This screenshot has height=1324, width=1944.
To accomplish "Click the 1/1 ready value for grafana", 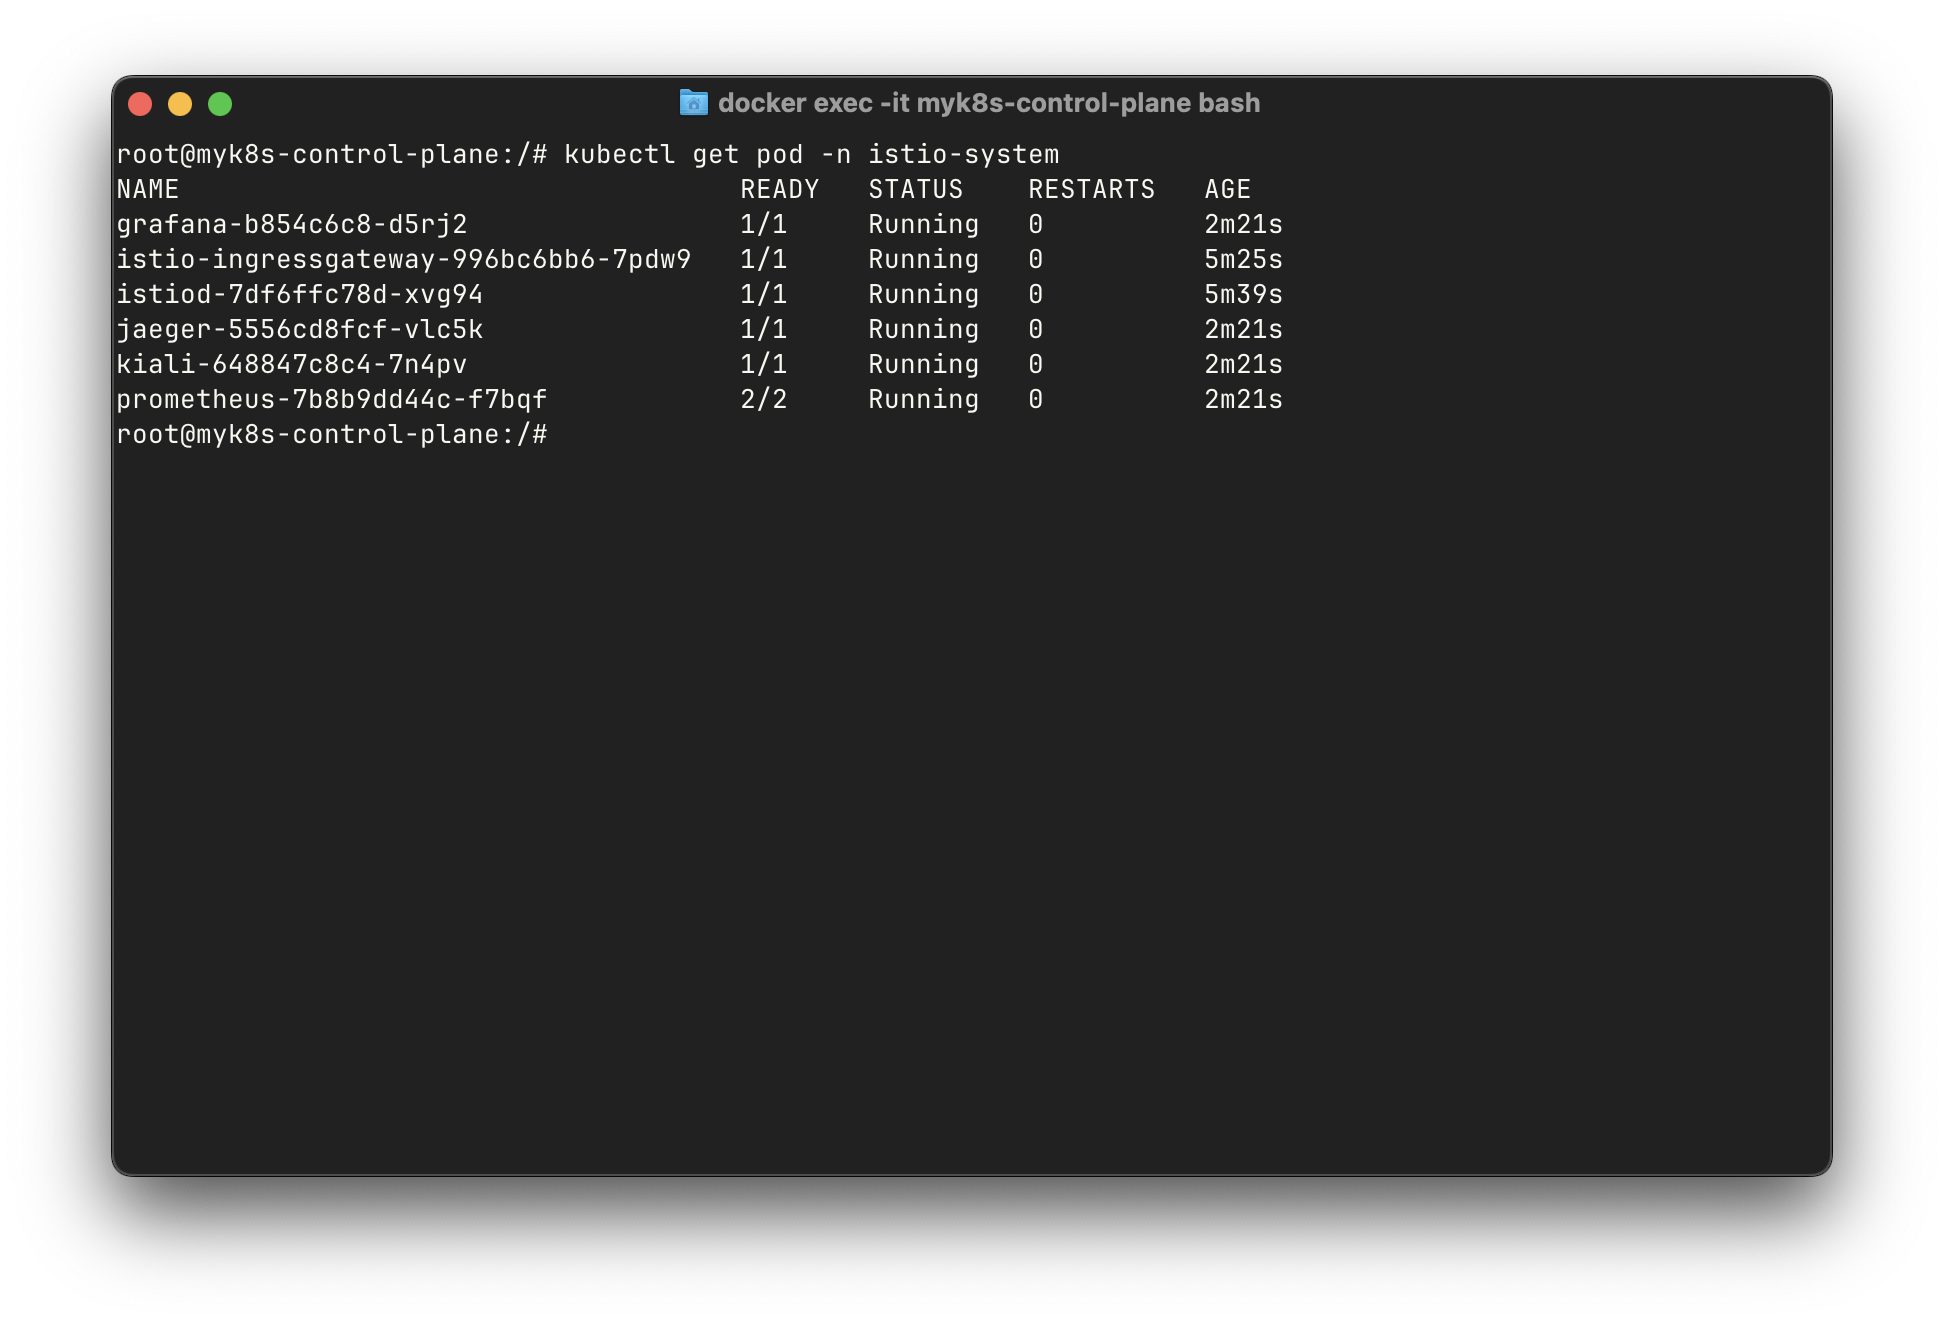I will pyautogui.click(x=764, y=225).
